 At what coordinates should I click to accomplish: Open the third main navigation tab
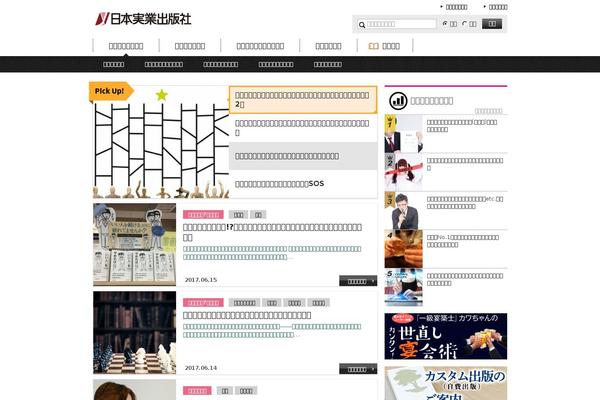pos(260,46)
